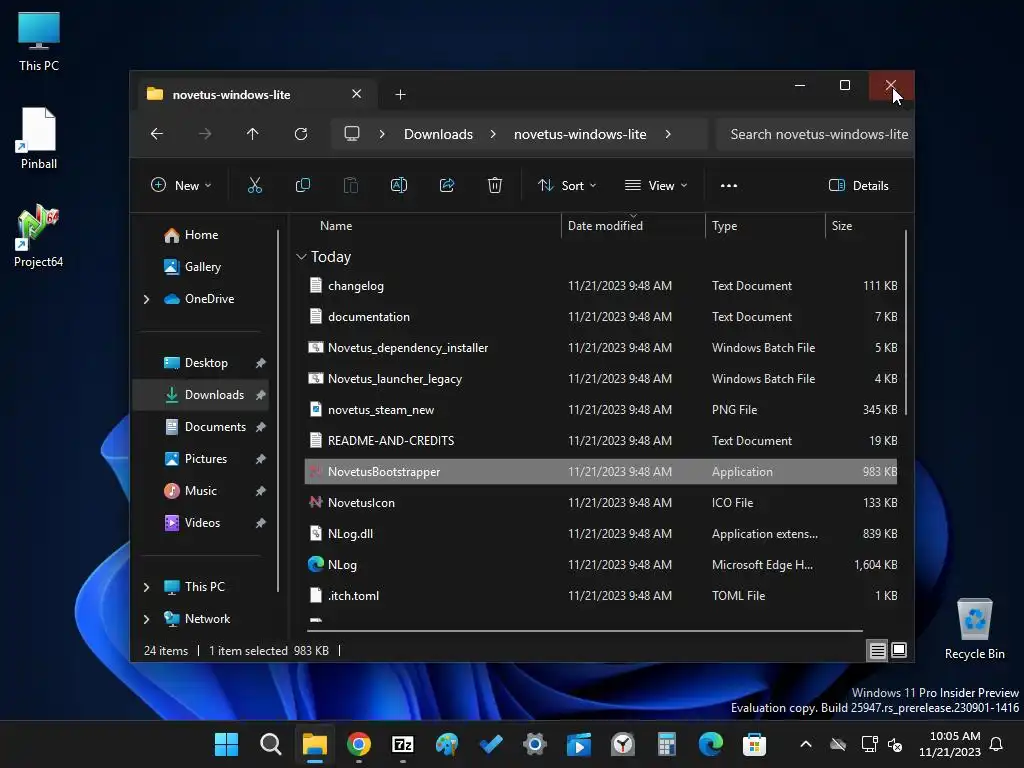Click the Search novetus-windows-lite field
Viewport: 1024px width, 768px height.
pos(814,134)
